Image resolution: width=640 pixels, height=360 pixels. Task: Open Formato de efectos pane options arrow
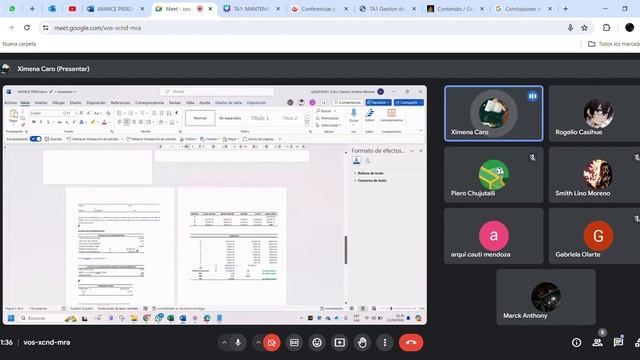(x=412, y=151)
